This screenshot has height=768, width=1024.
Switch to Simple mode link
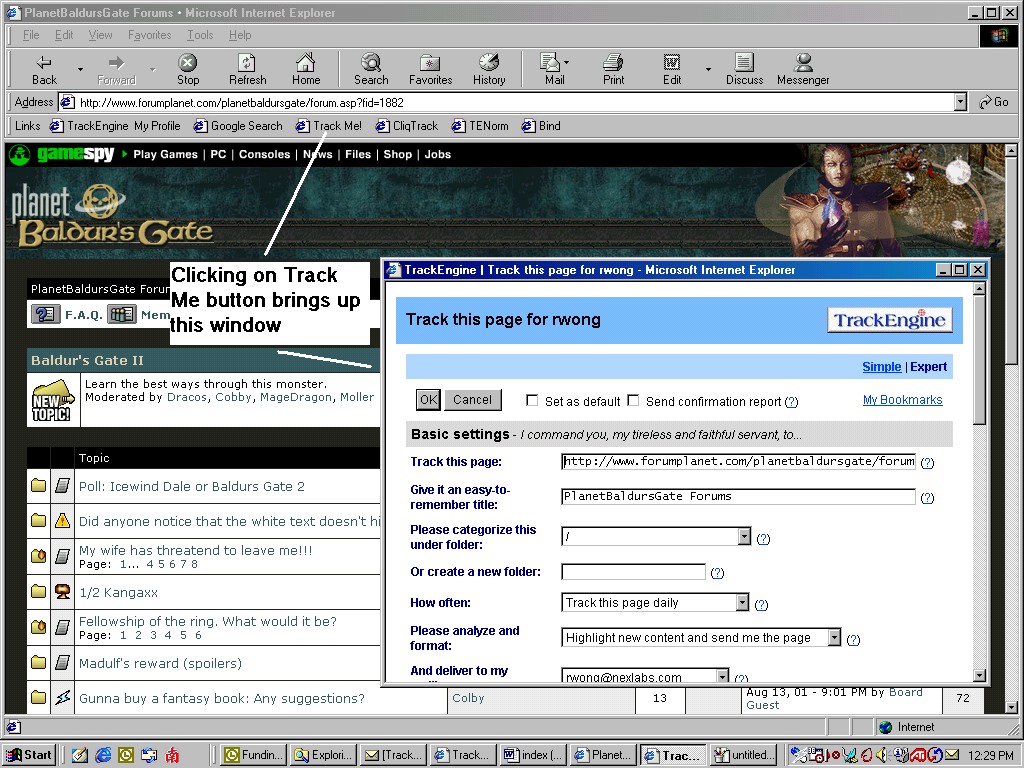882,367
